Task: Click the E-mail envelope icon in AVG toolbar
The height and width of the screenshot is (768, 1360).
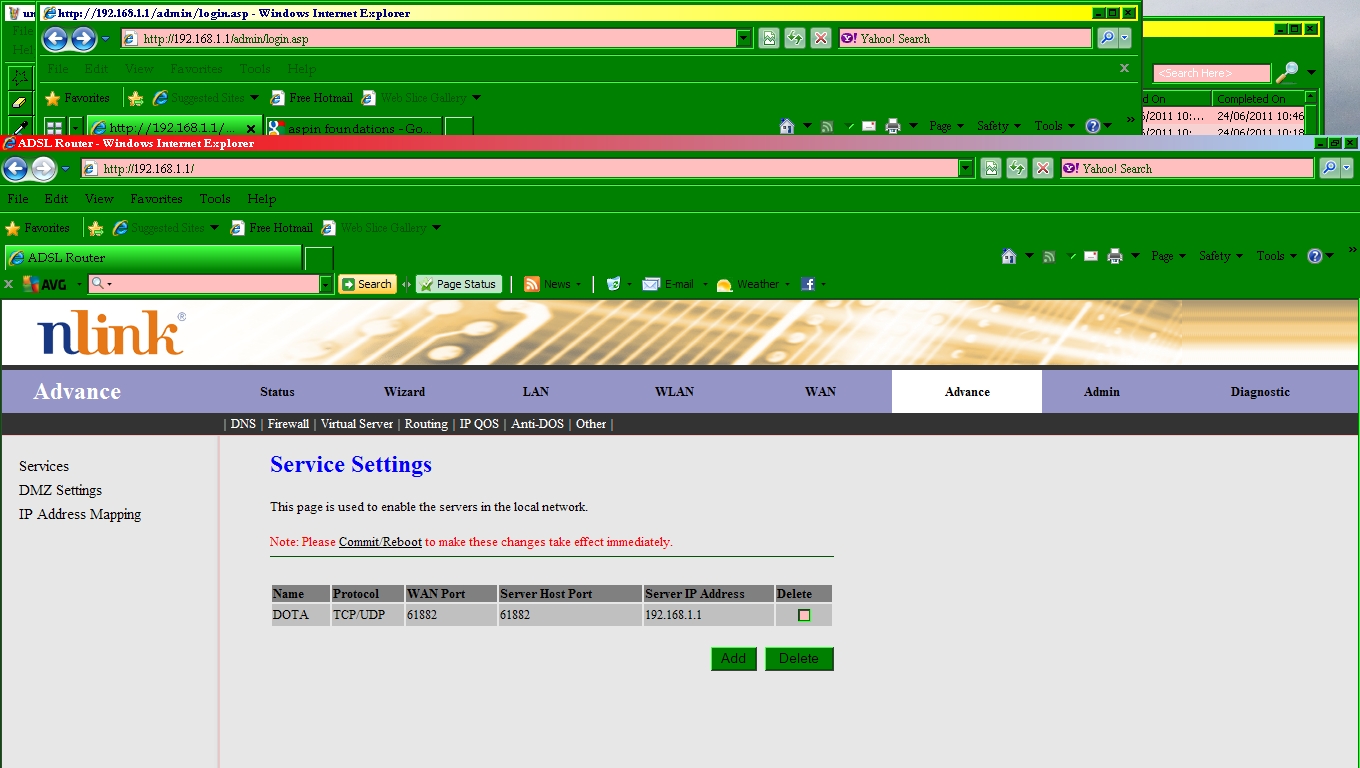Action: (x=651, y=284)
